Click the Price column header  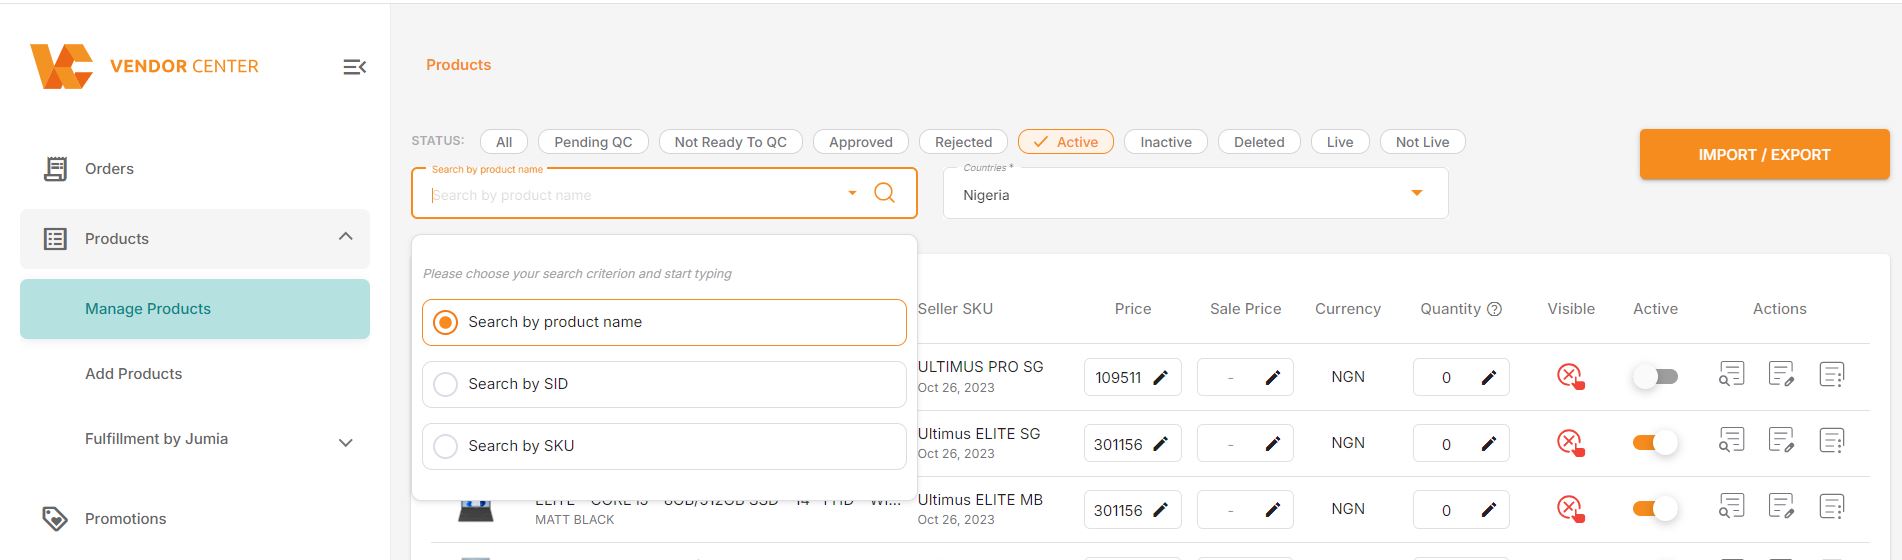click(1133, 309)
